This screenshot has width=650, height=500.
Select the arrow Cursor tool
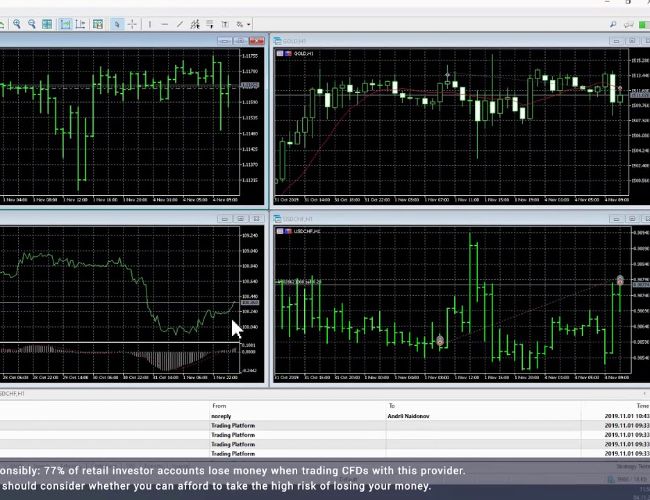(x=117, y=24)
